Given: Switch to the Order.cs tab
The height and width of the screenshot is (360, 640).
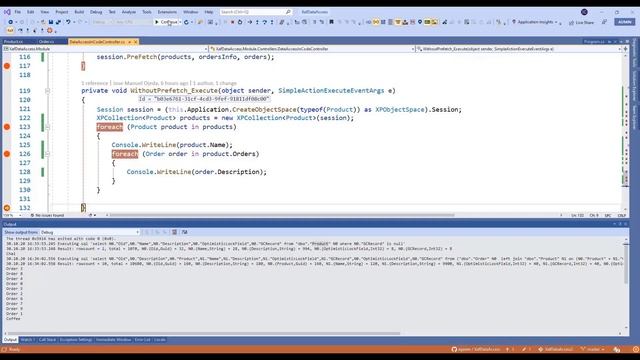Looking at the screenshot, I should coord(47,42).
